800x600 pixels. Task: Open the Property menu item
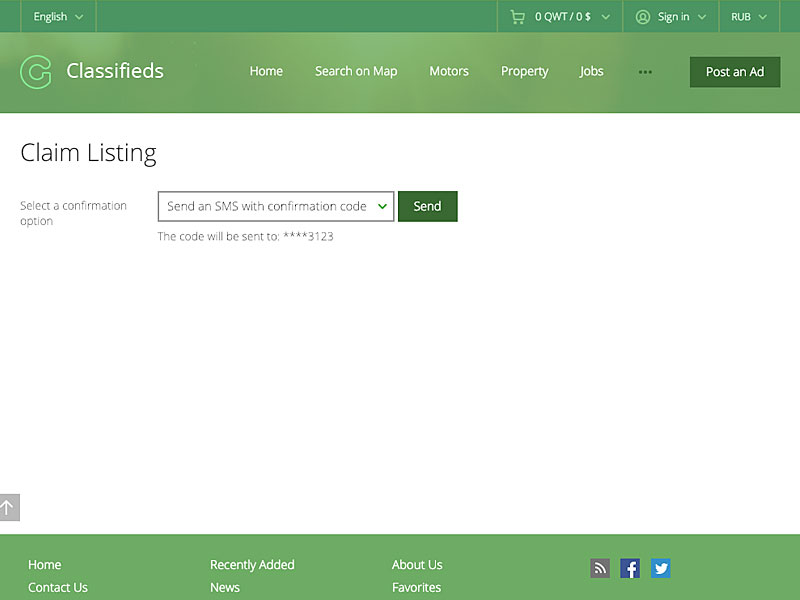[524, 71]
